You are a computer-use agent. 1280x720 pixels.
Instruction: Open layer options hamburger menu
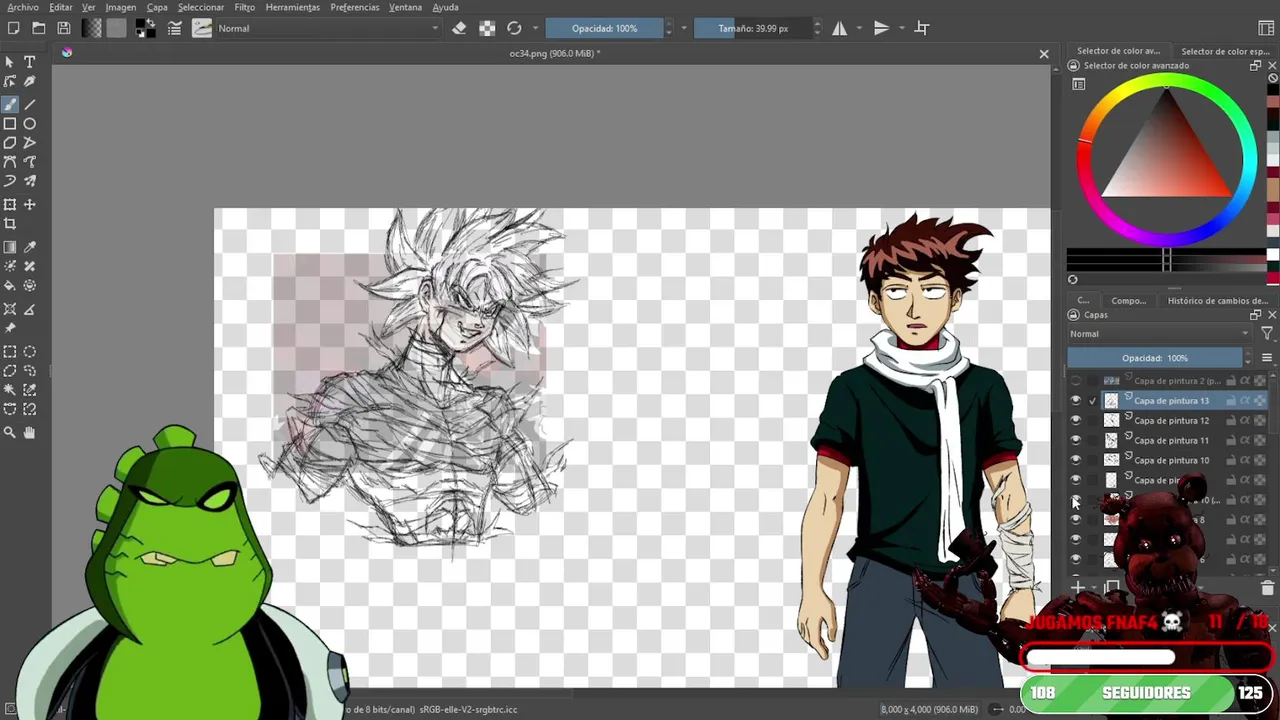(1267, 358)
